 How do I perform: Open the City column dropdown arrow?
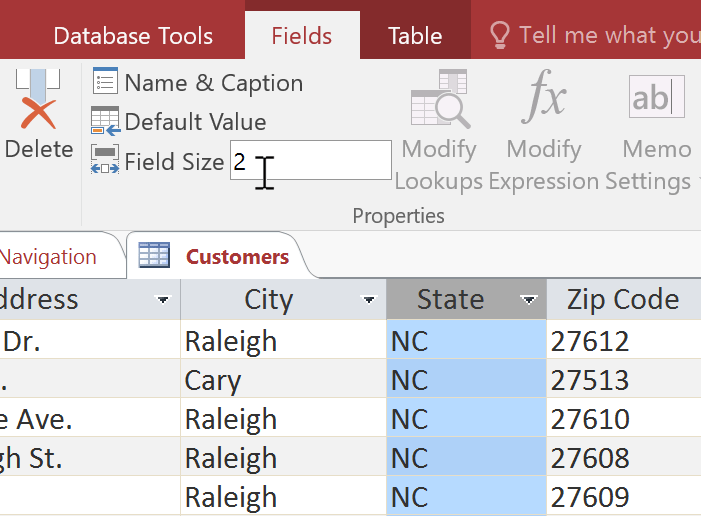[369, 300]
